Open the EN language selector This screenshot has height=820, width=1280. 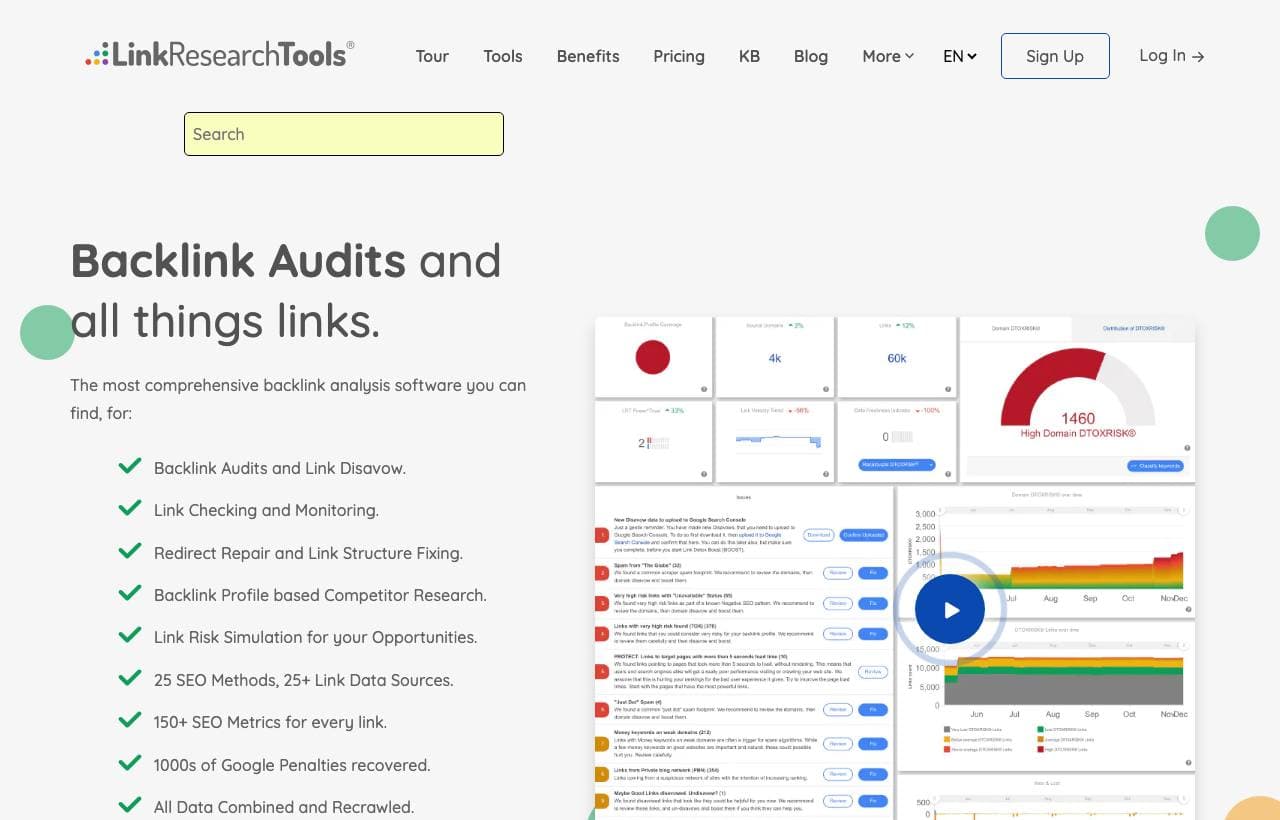pyautogui.click(x=960, y=56)
